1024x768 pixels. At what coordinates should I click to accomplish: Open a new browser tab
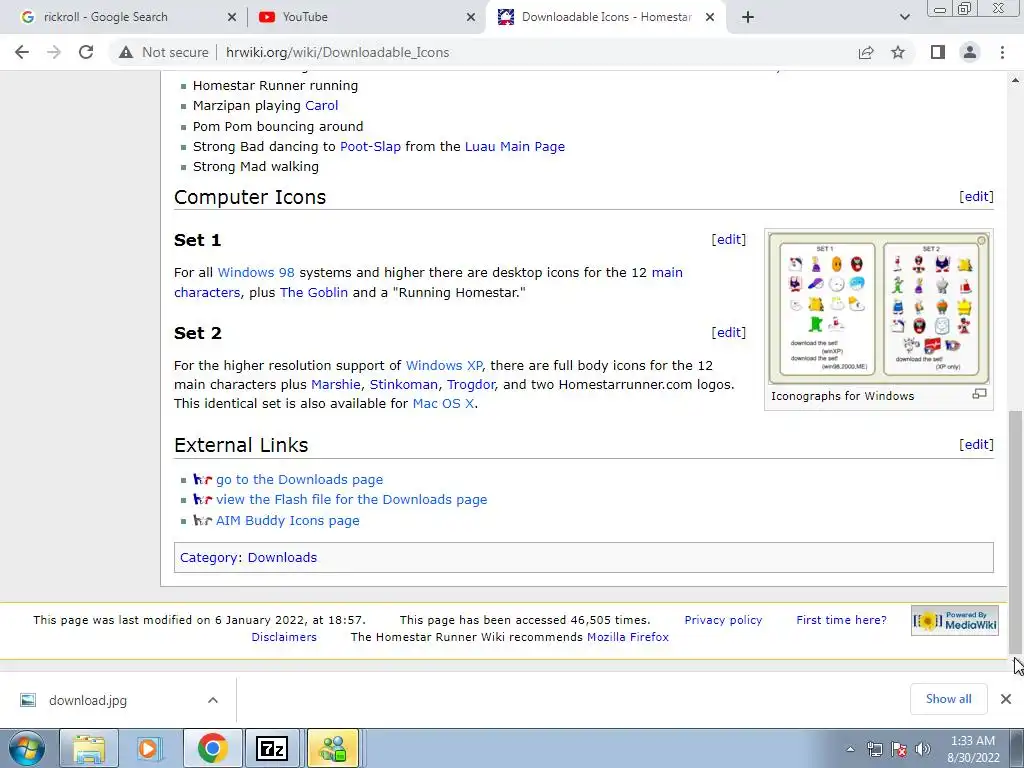tap(748, 17)
